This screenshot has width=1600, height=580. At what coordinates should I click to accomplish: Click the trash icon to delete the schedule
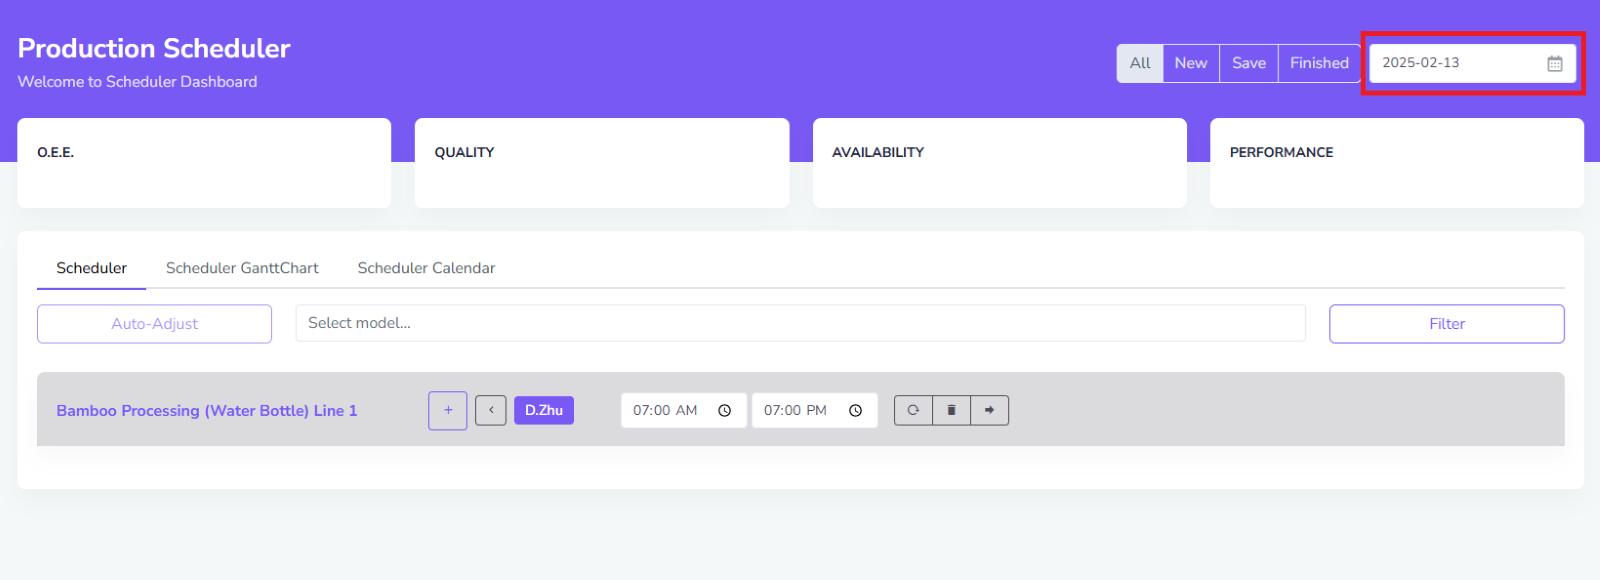pos(951,410)
